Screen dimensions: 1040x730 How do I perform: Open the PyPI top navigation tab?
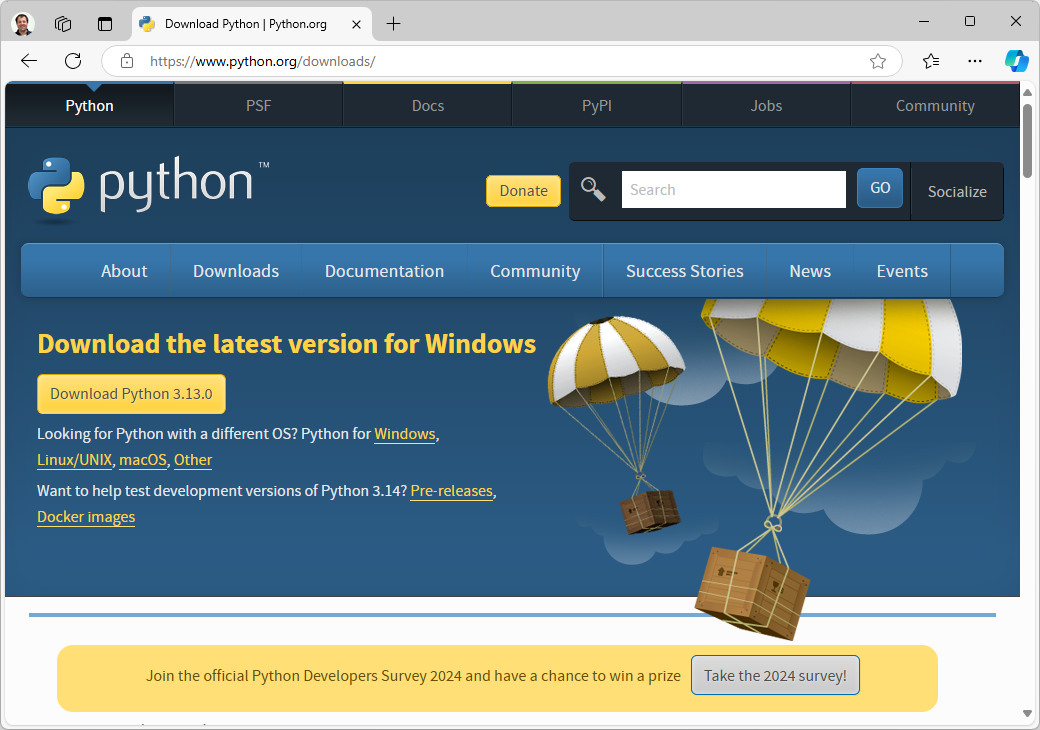(597, 105)
